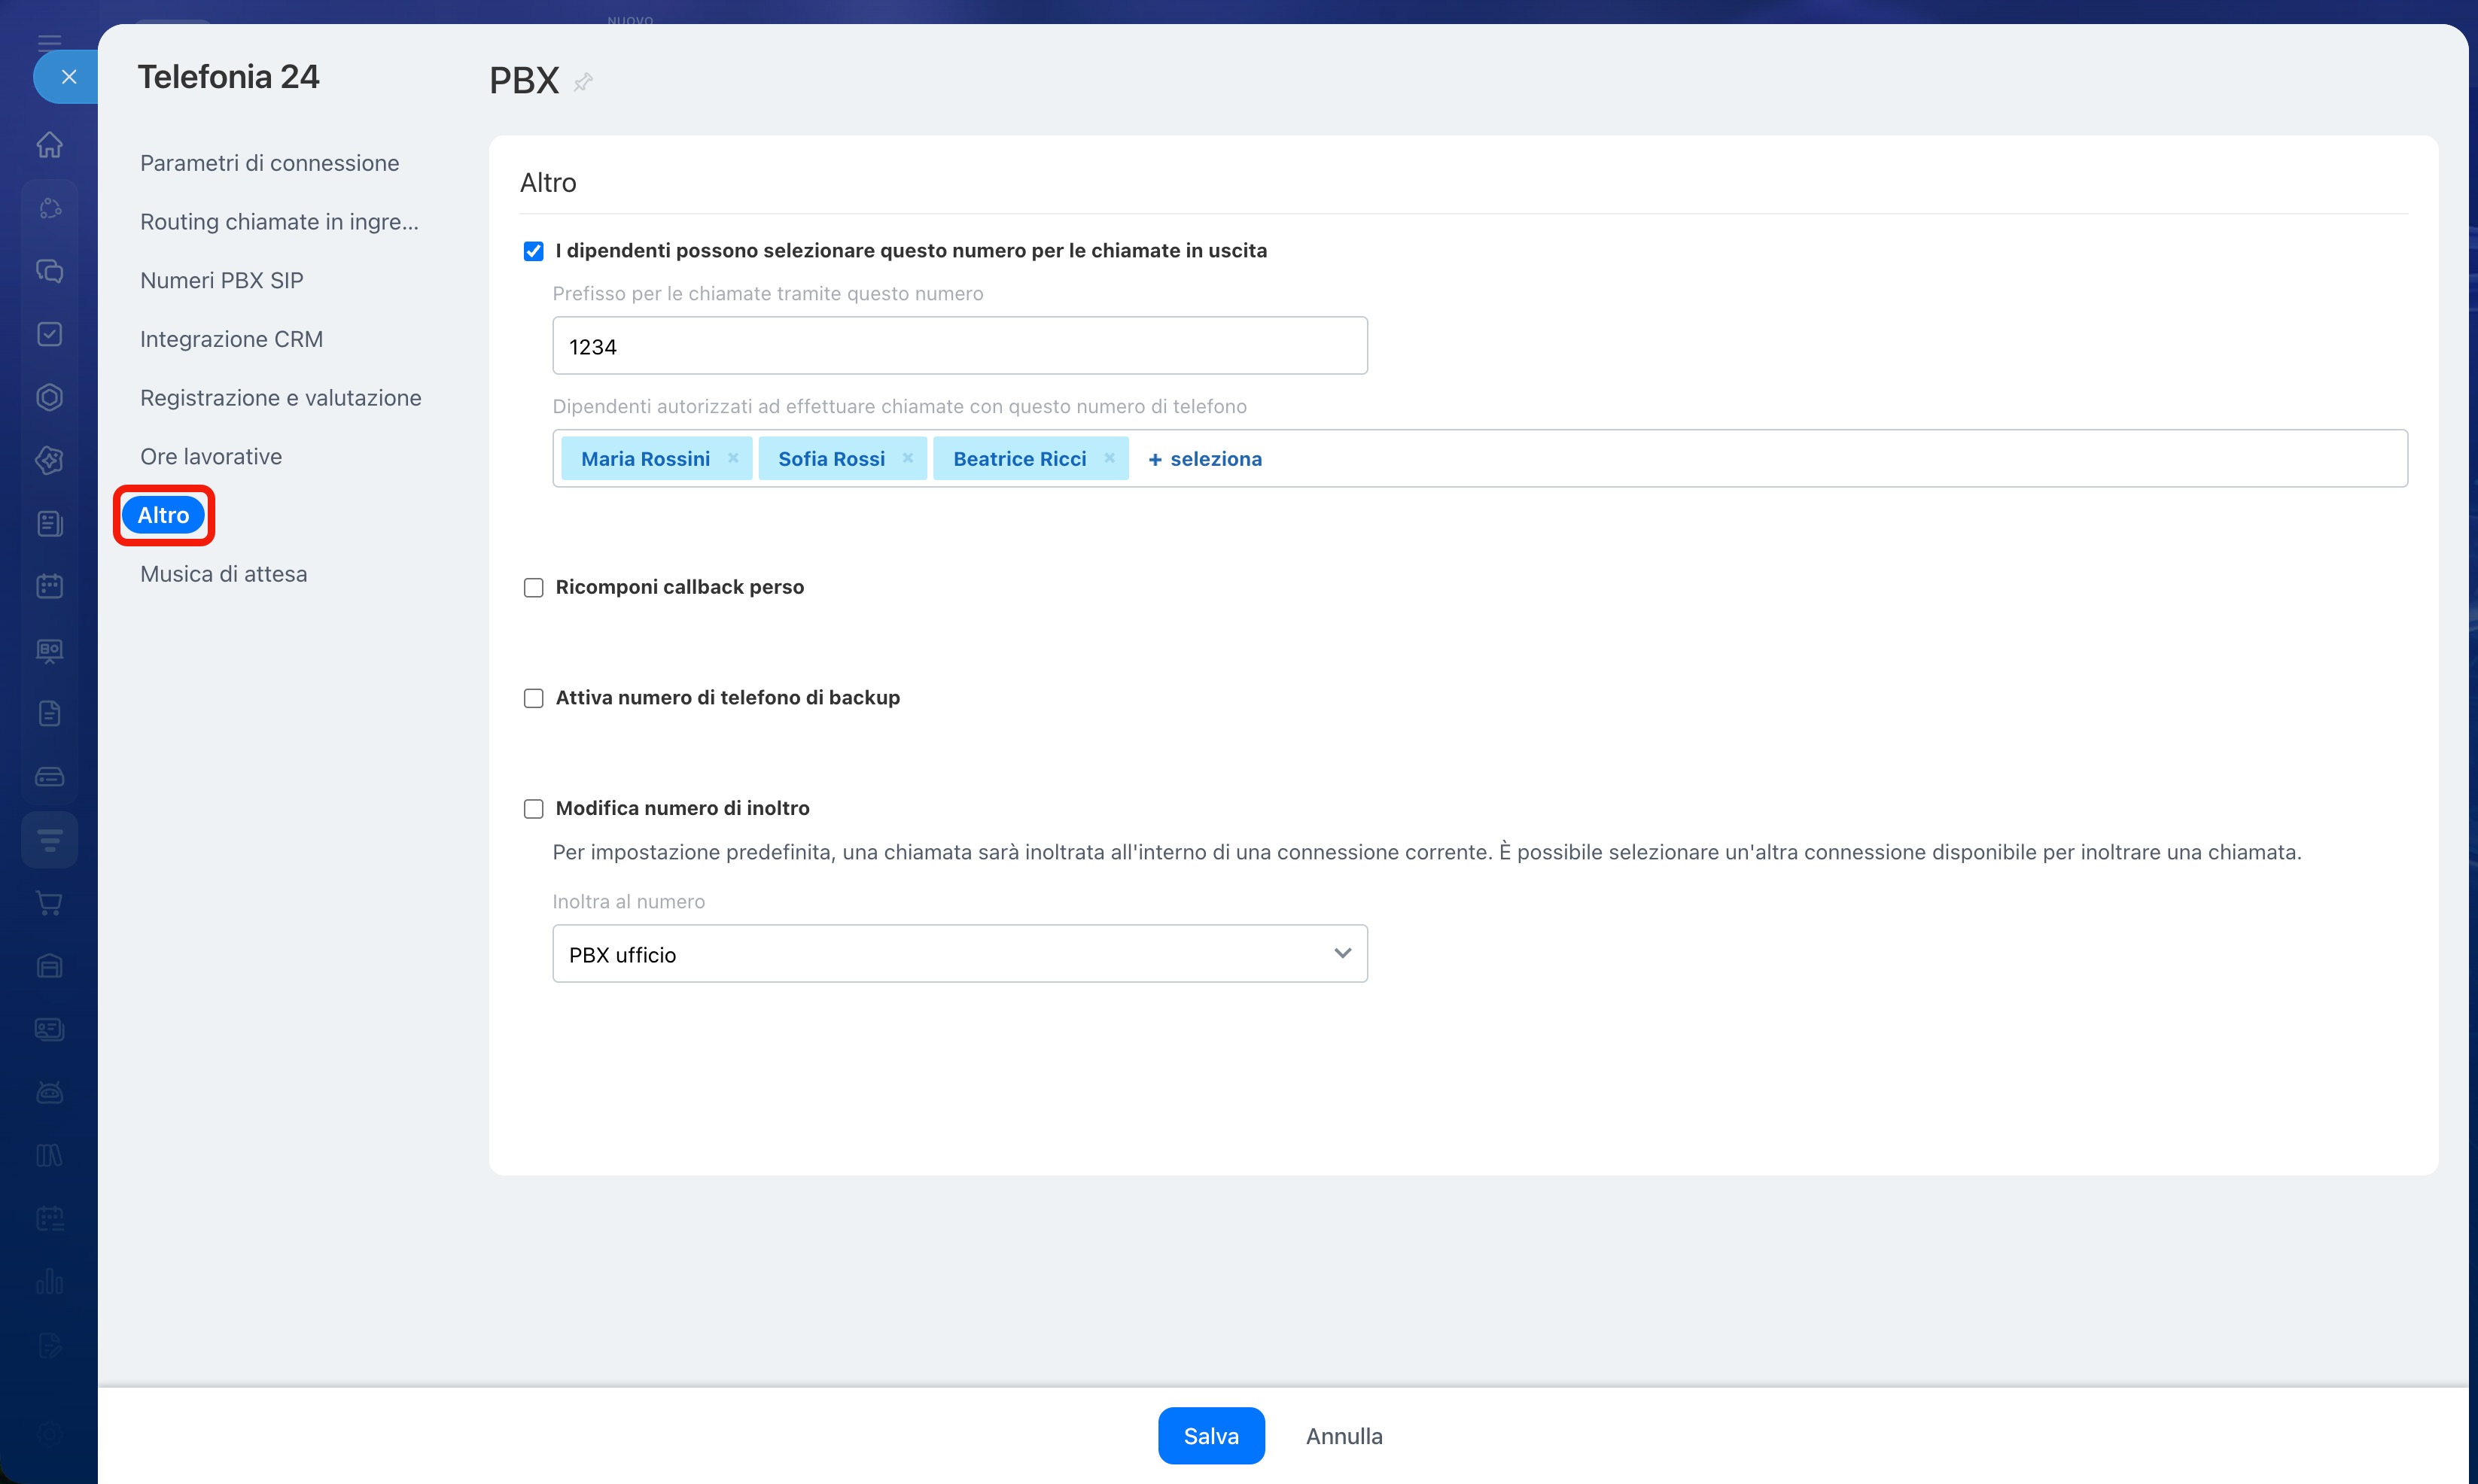This screenshot has height=1484, width=2478.
Task: Open the warehouse icon in sidebar
Action: (x=49, y=966)
